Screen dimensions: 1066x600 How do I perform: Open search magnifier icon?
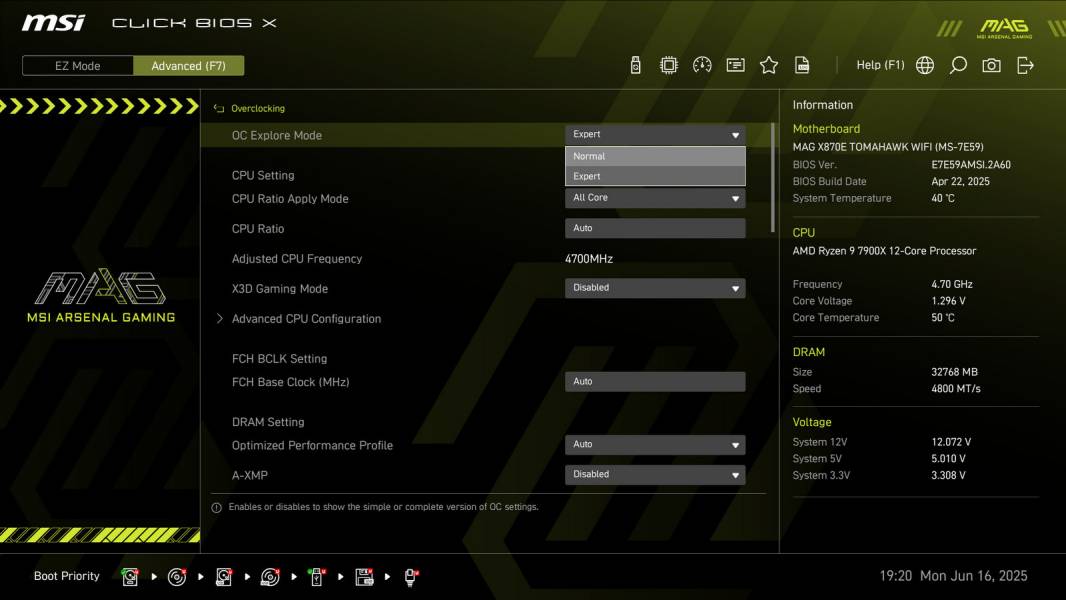pyautogui.click(x=958, y=65)
